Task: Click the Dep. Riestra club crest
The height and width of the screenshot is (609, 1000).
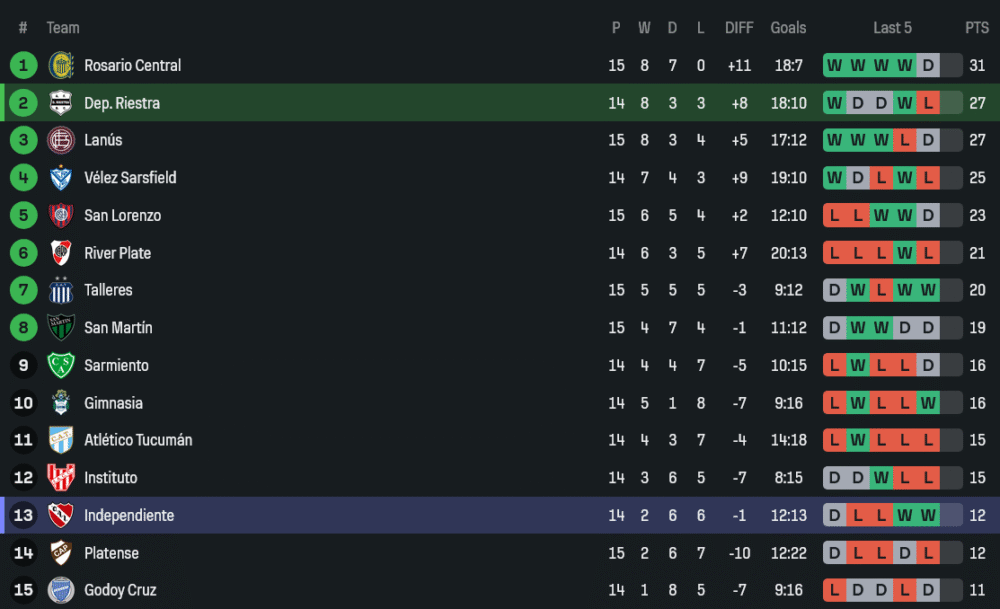Action: click(x=61, y=103)
